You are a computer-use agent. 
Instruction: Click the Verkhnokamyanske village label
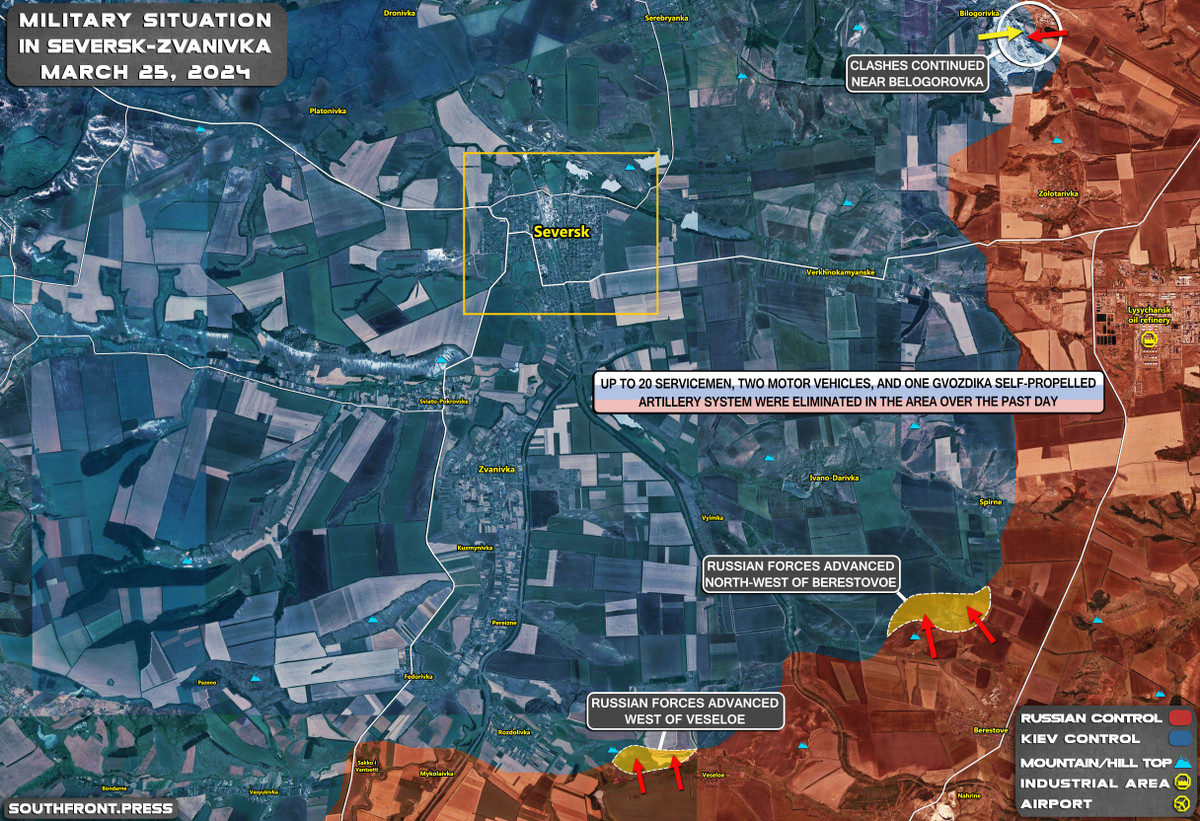840,272
